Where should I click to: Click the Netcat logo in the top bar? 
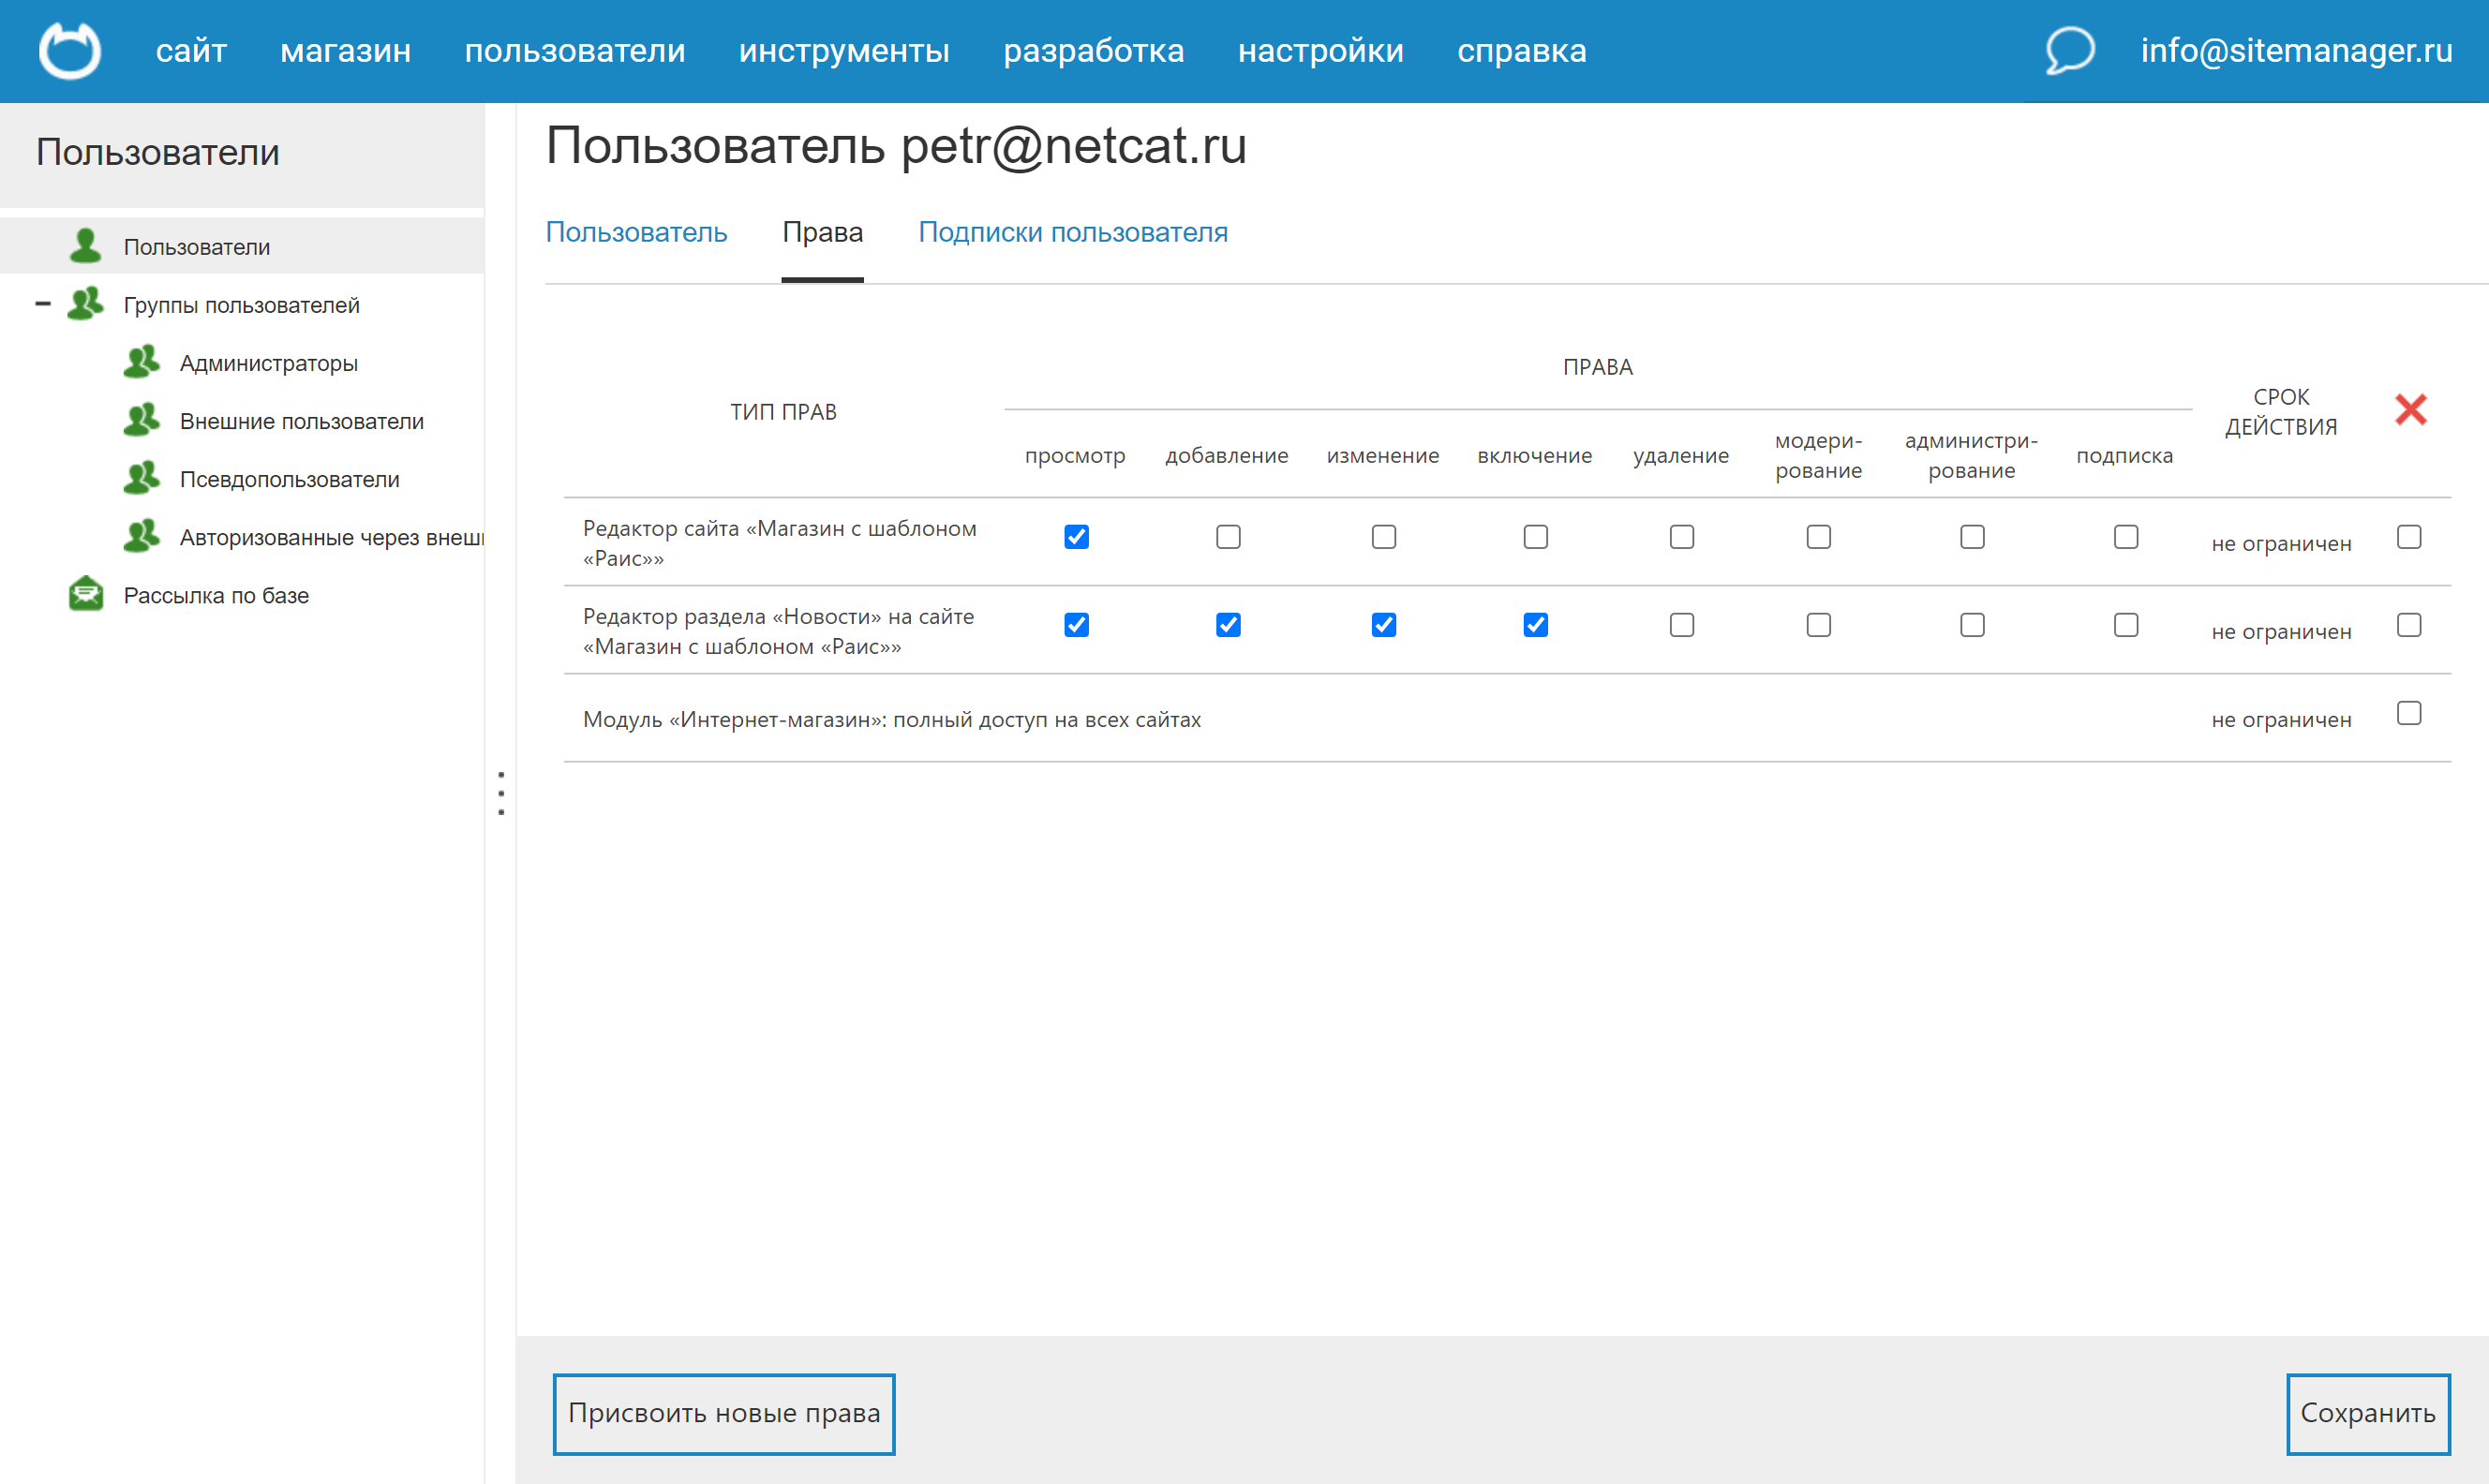pyautogui.click(x=68, y=50)
